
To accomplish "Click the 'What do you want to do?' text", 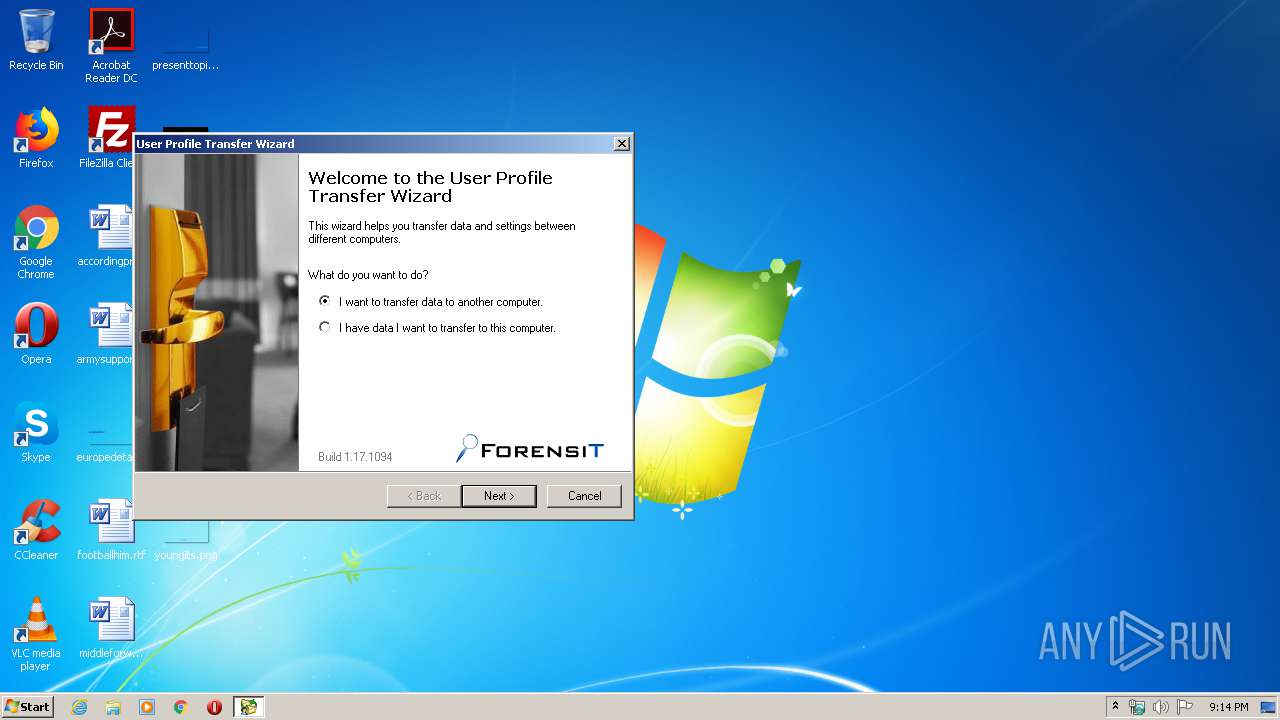I will click(x=368, y=275).
